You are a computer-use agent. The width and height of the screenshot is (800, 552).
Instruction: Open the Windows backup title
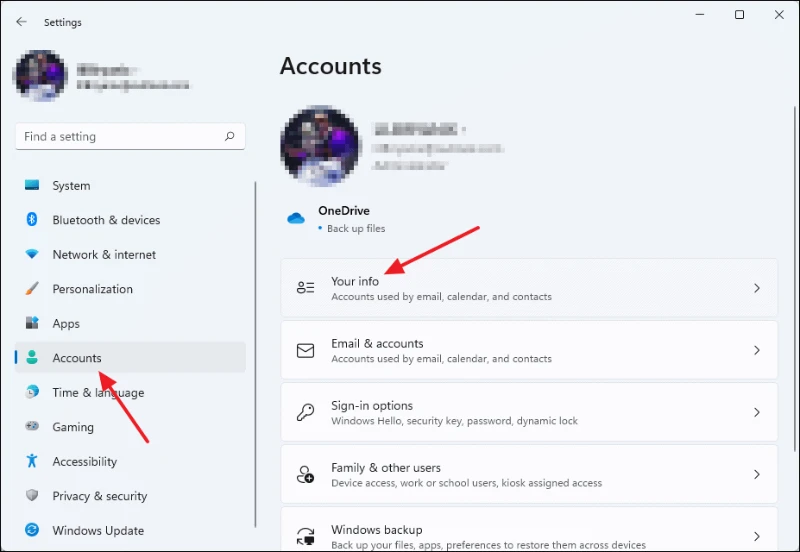pos(377,530)
